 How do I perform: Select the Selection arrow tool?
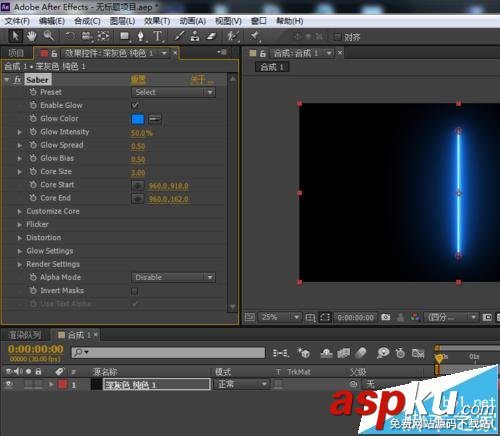pos(15,36)
